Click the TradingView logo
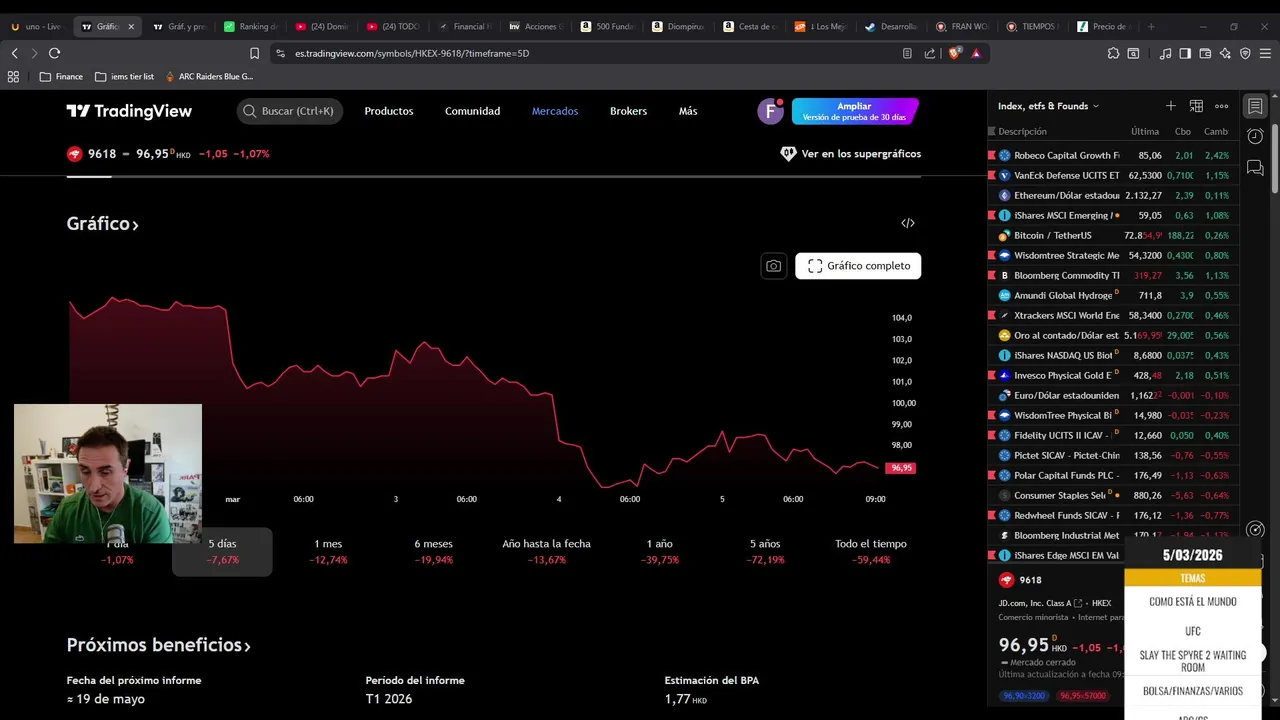The height and width of the screenshot is (720, 1280). (129, 111)
